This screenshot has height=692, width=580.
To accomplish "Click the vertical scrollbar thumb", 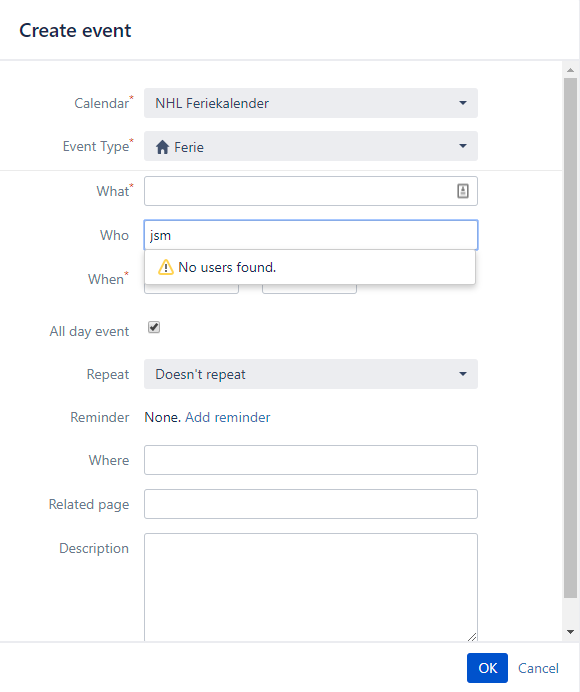I will 570,338.
